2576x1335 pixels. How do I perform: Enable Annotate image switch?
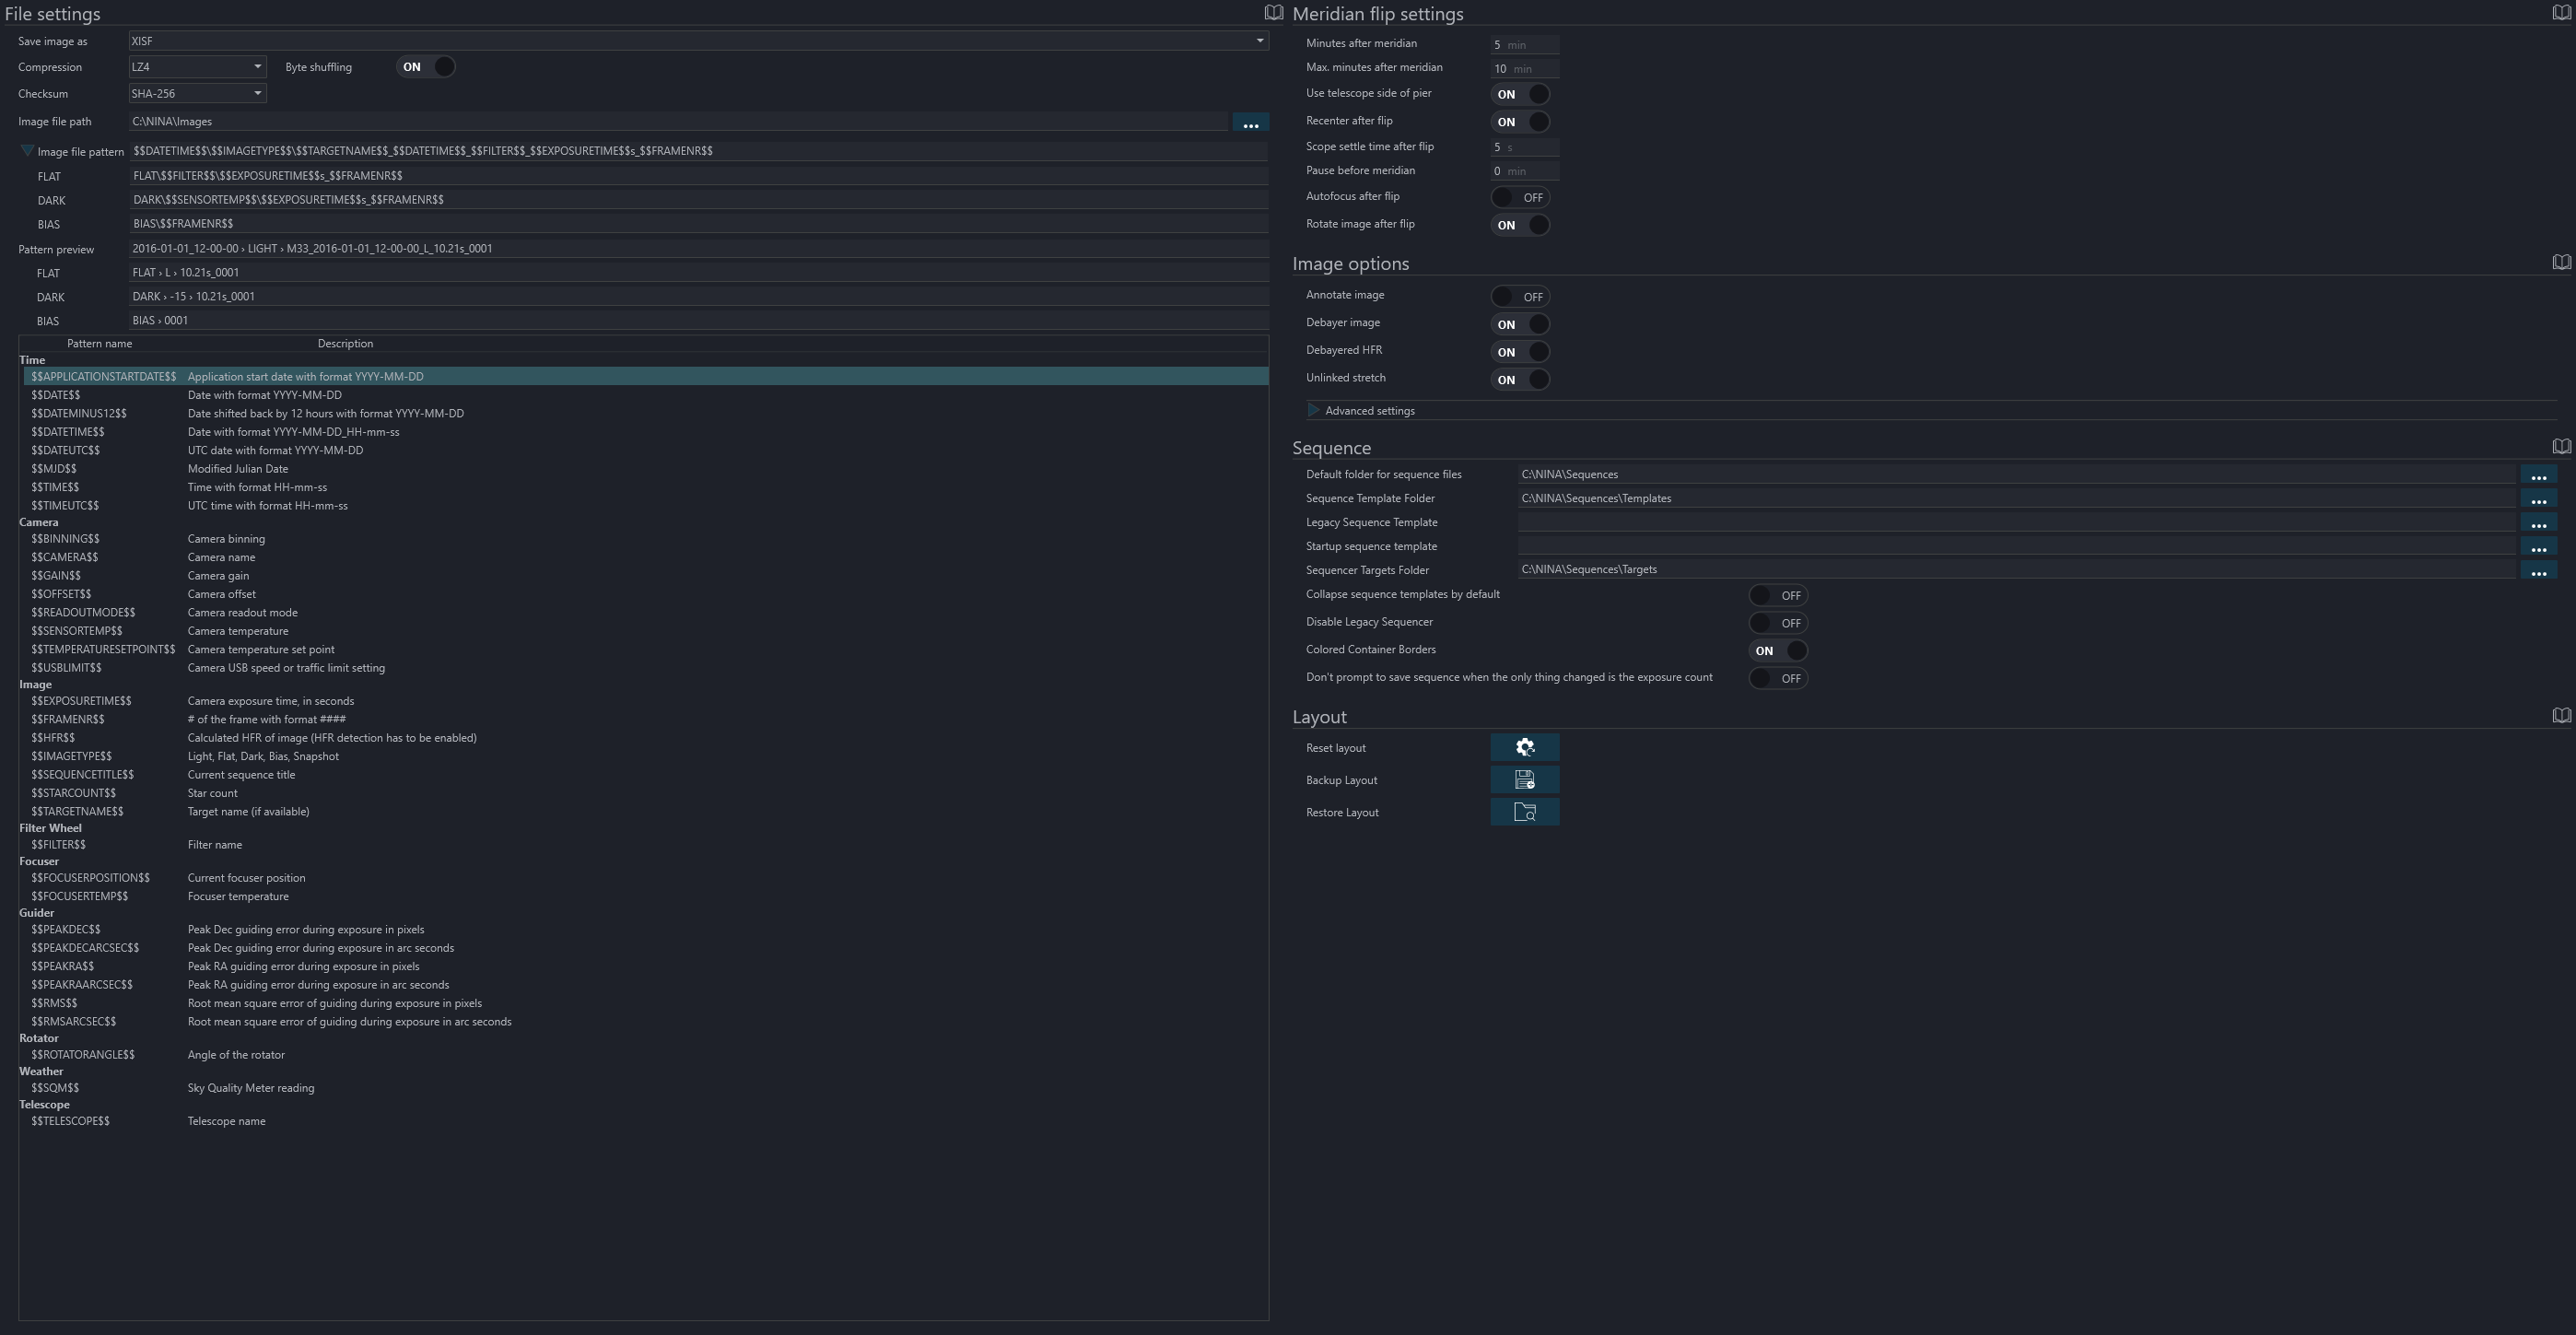pyautogui.click(x=1520, y=297)
